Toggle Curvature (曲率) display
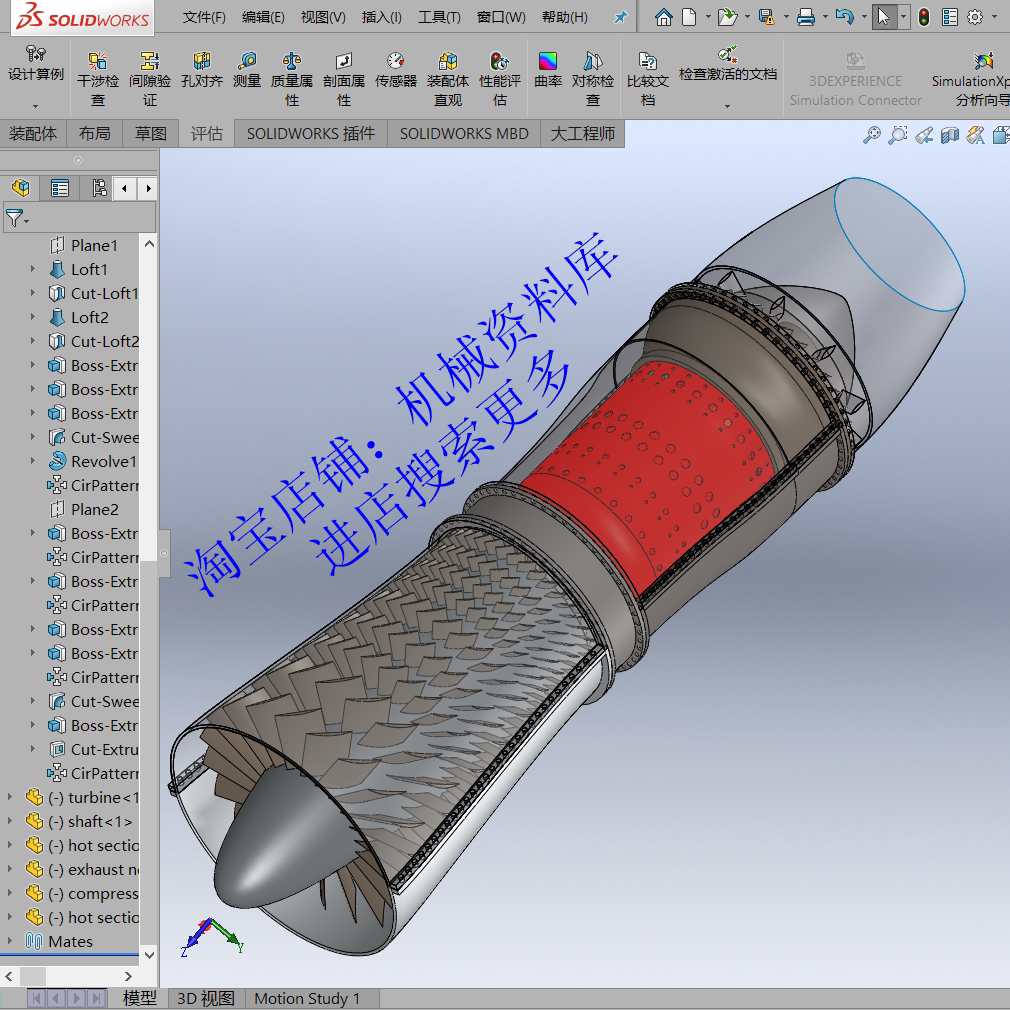Viewport: 1010px width, 1010px height. click(548, 70)
